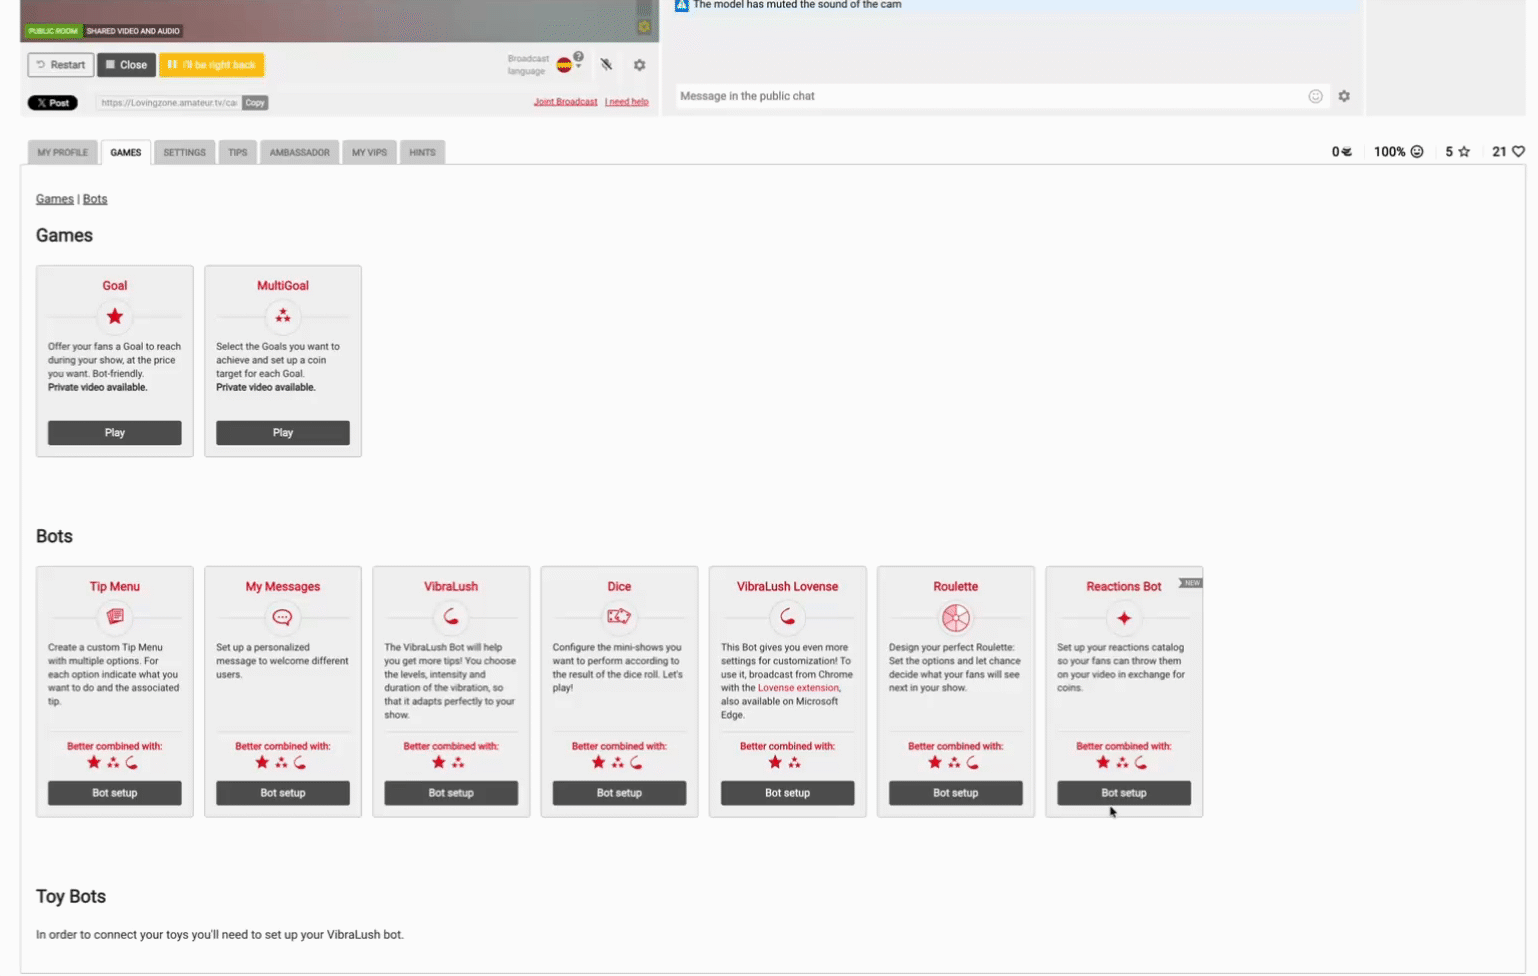Click the My Messages chat bubble icon
This screenshot has height=976, width=1538.
tap(283, 617)
